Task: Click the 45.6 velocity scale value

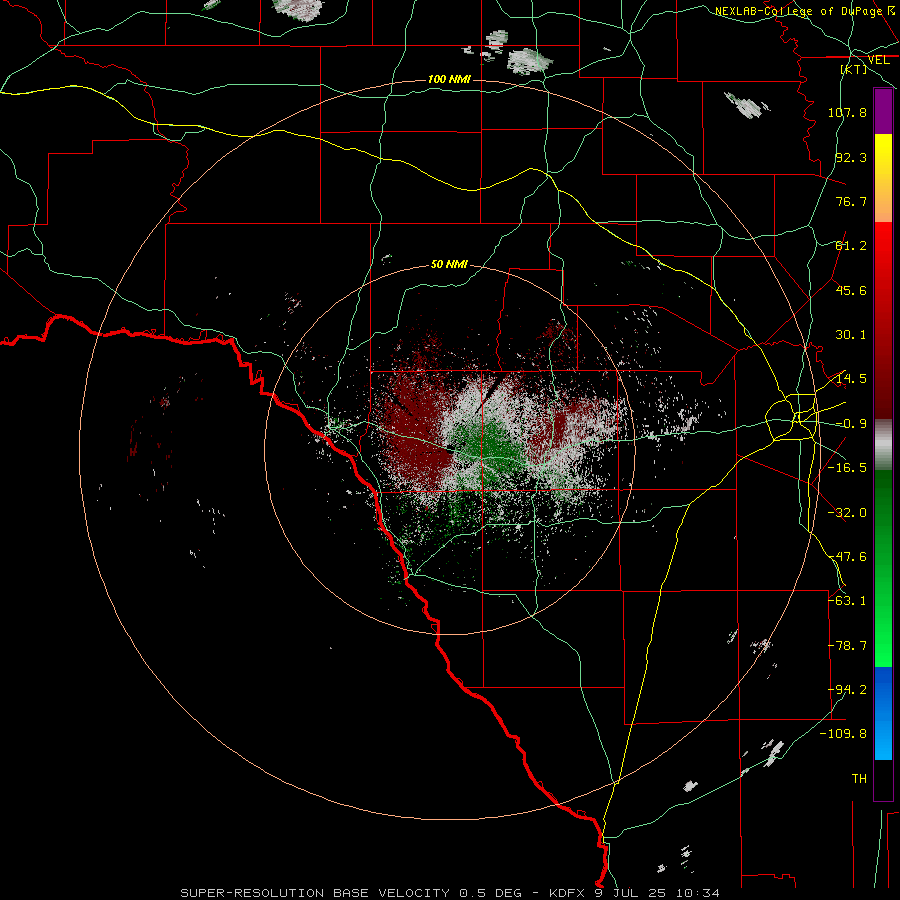Action: (851, 290)
